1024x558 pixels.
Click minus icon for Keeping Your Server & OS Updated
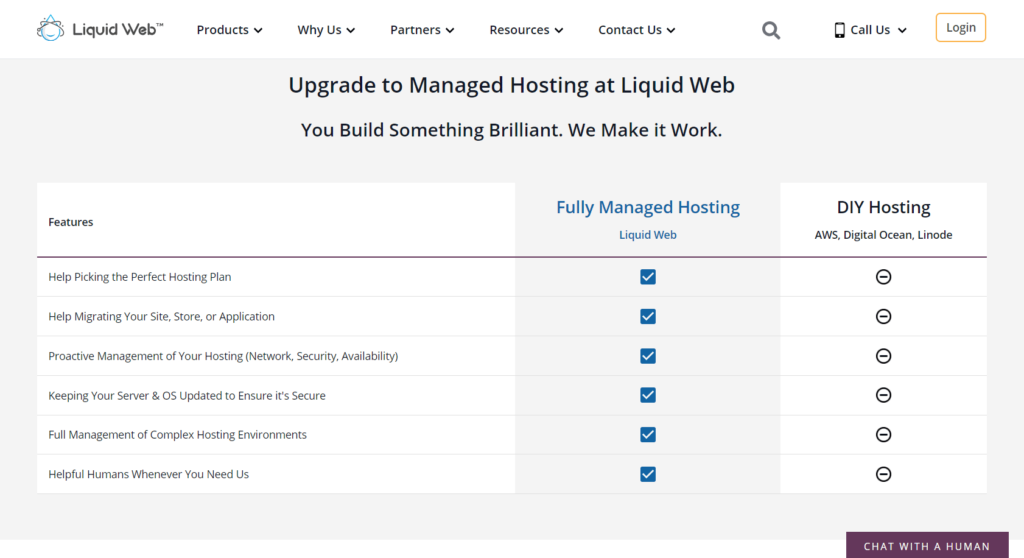[x=883, y=395]
